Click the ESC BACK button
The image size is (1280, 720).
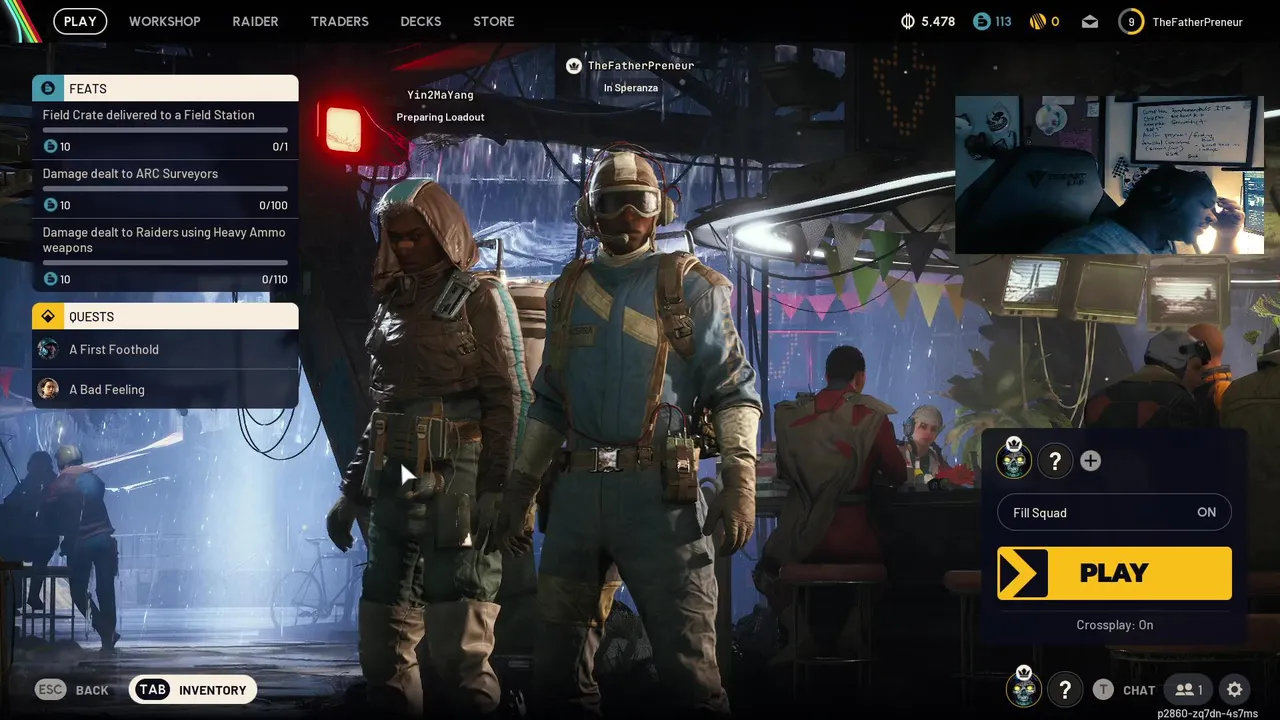tap(72, 690)
